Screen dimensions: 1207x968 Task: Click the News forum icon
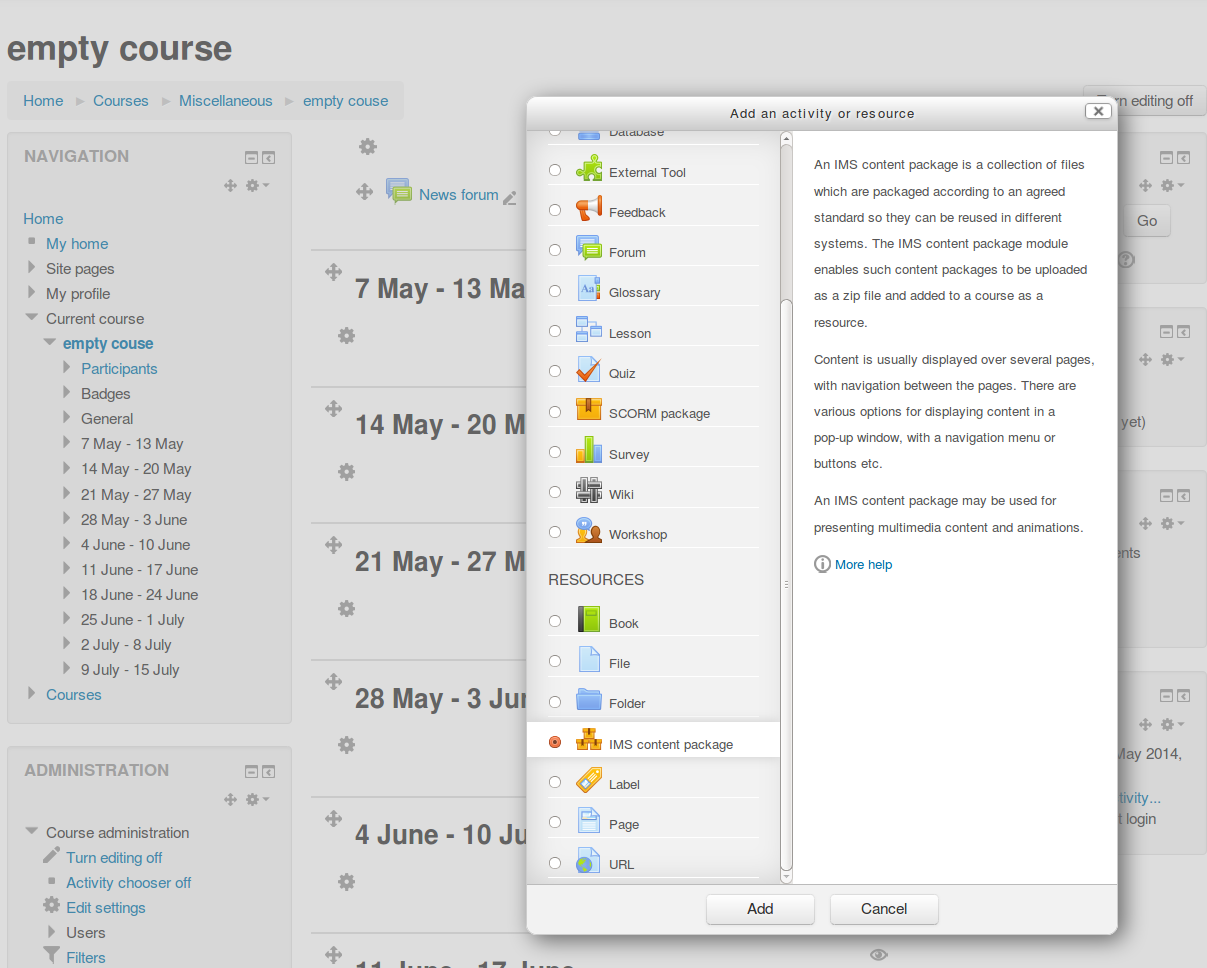399,191
